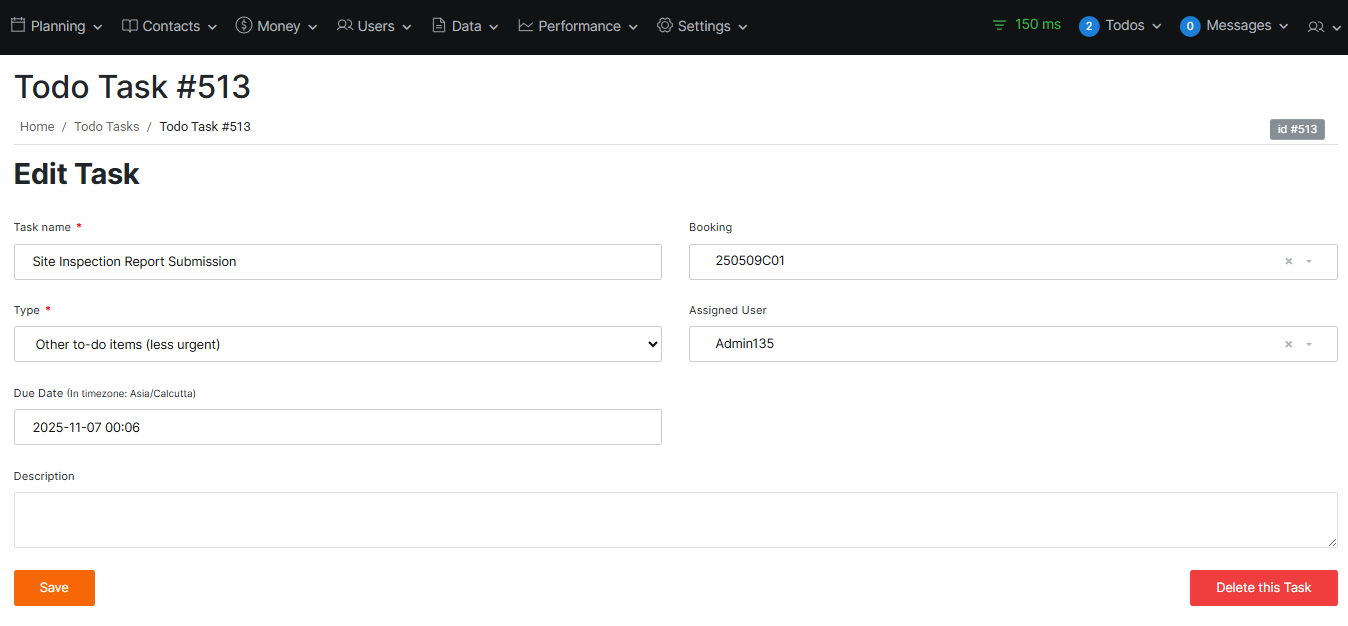Click the Contacts book icon
The image size is (1348, 626).
click(130, 25)
